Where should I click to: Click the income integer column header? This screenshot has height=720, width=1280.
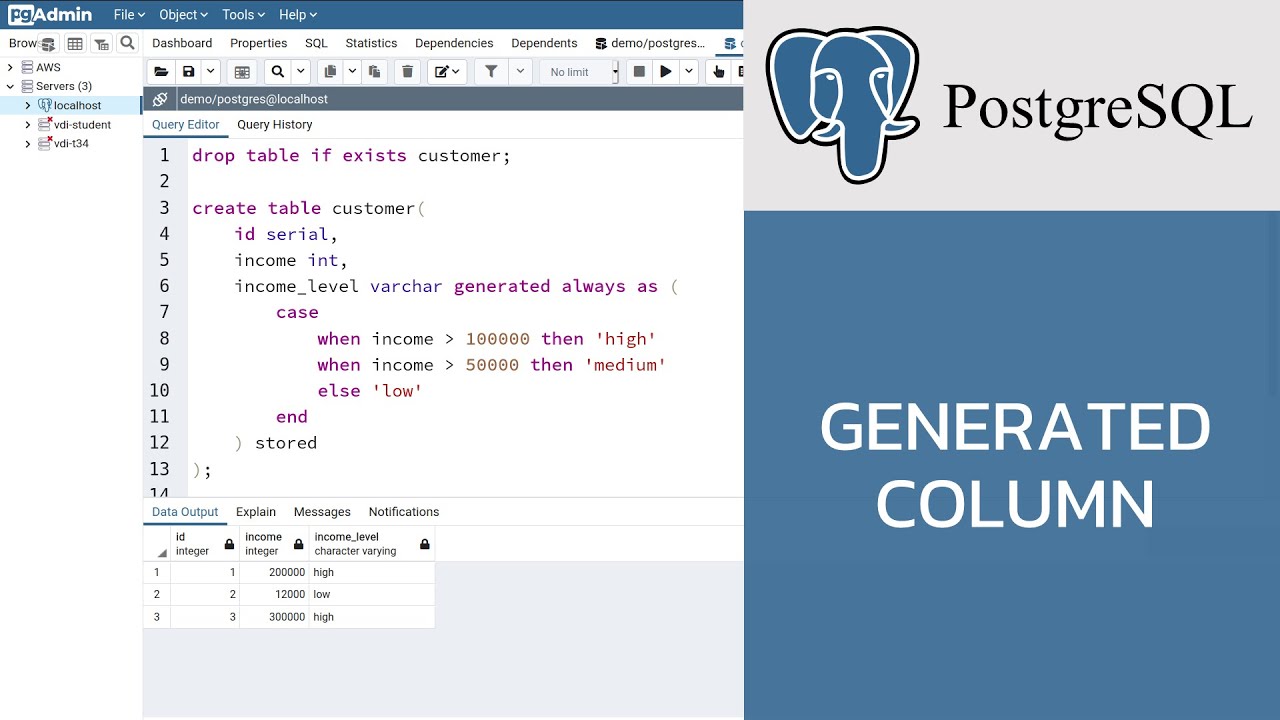[x=274, y=544]
